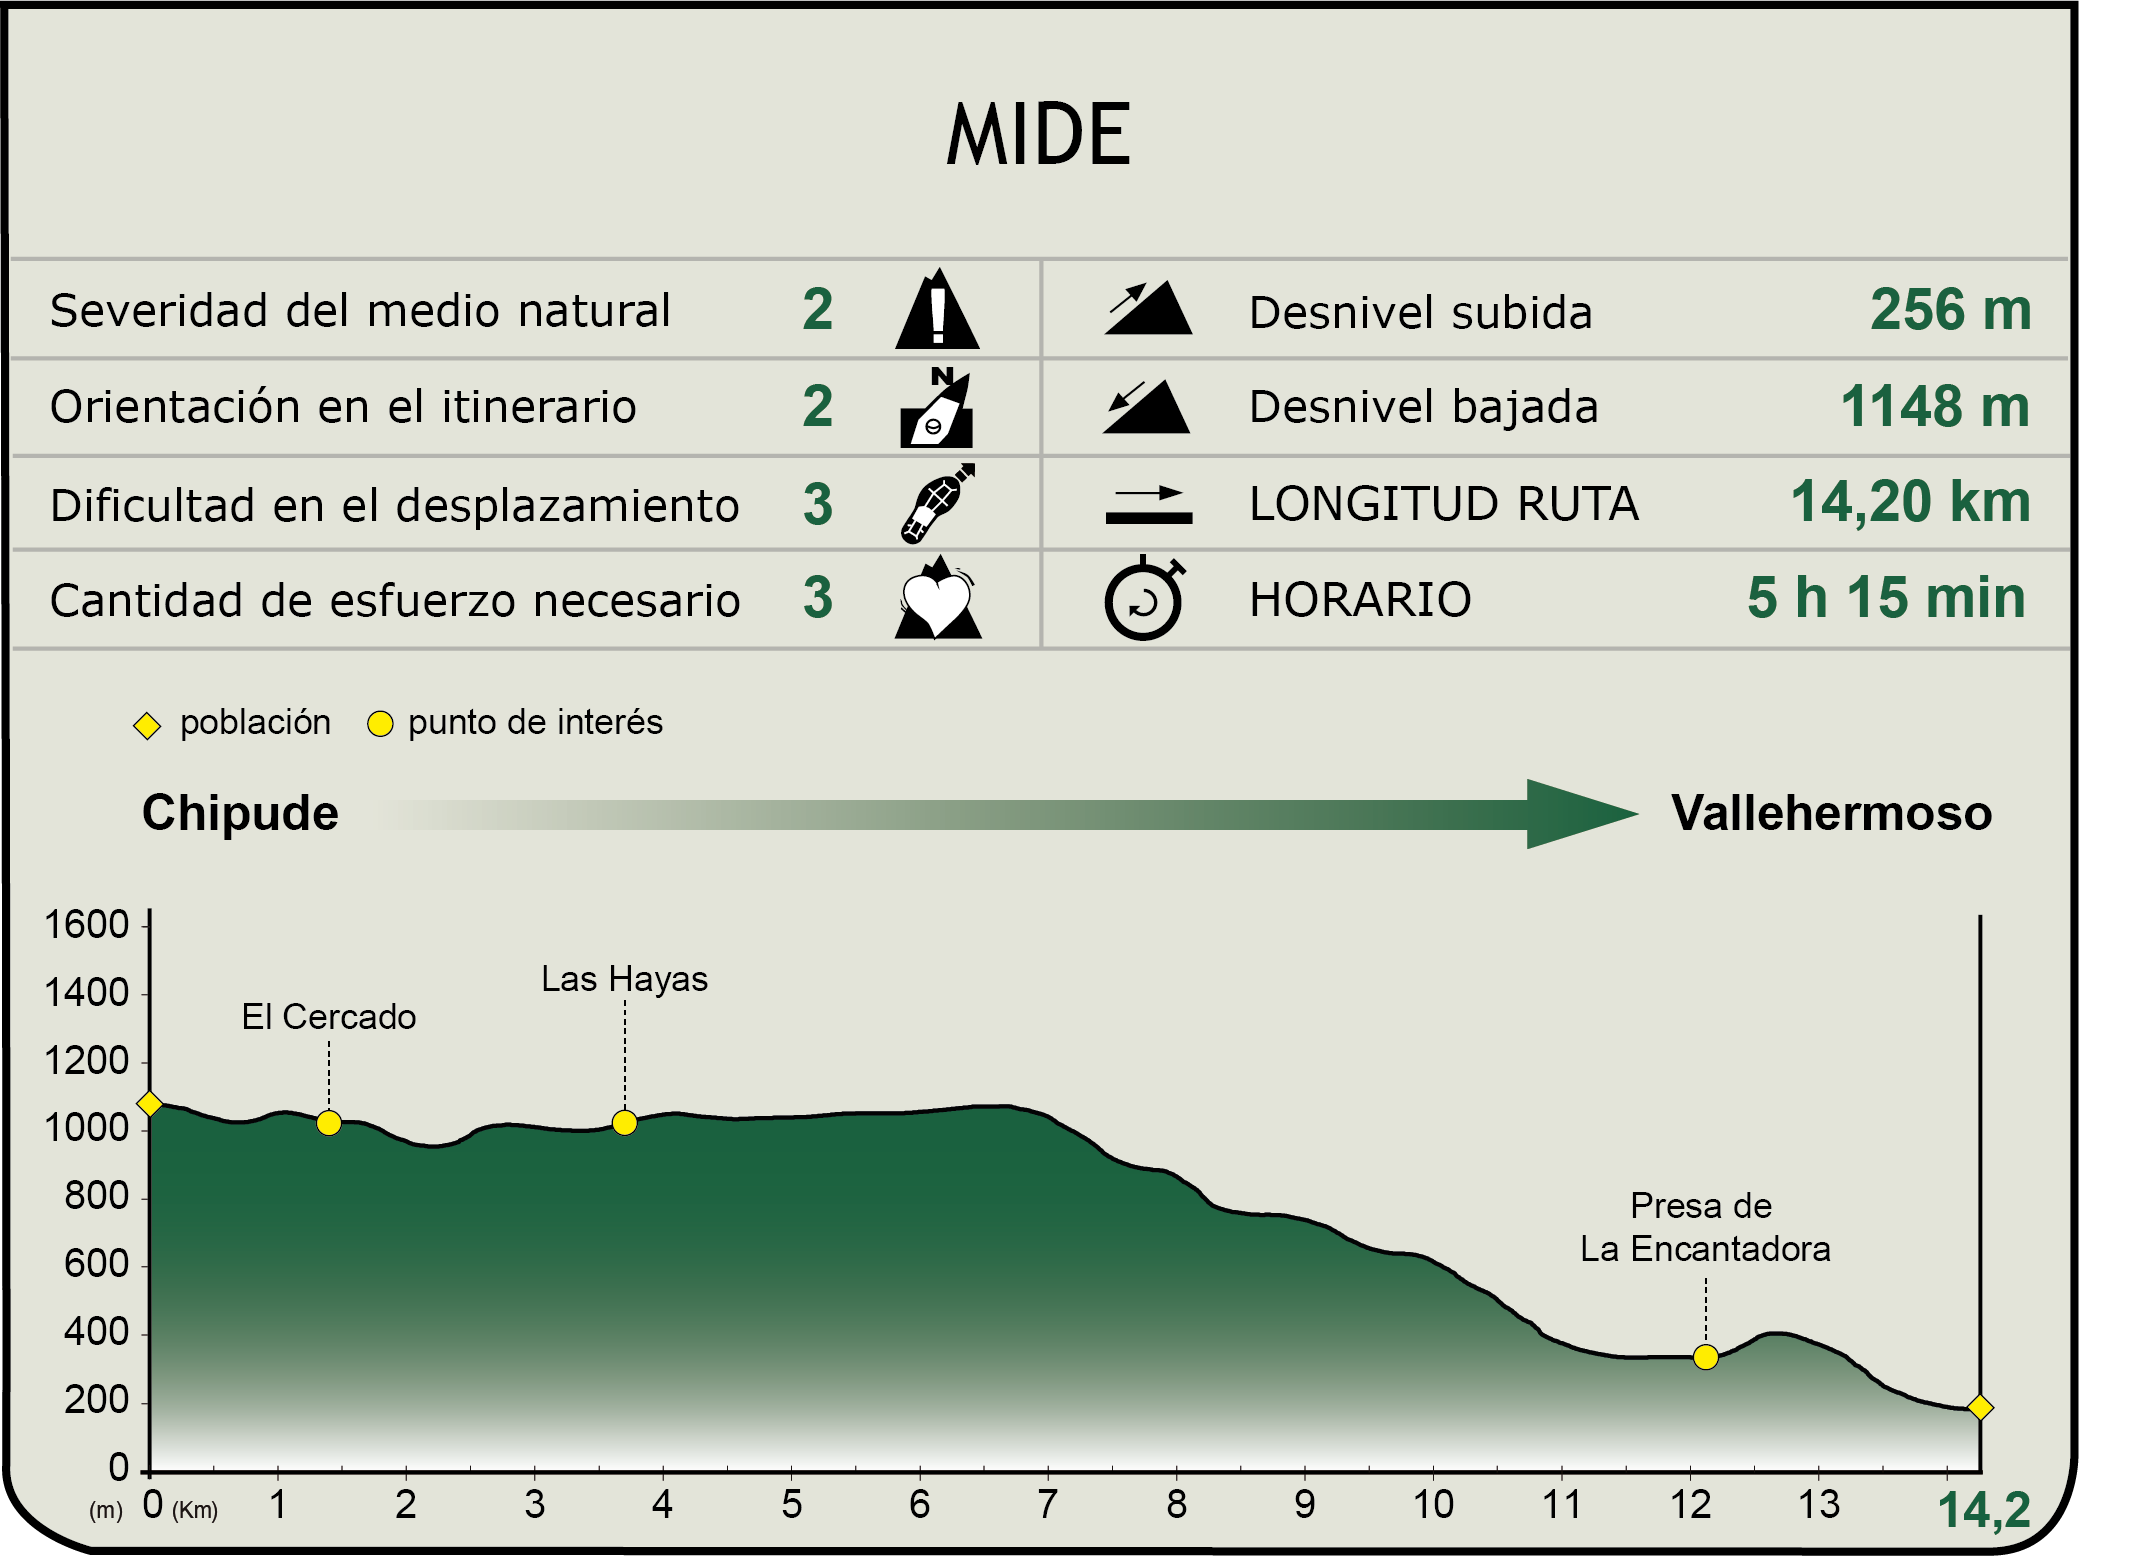2145x1556 pixels.
Task: Click the 3 km axis label
Action: tap(534, 1504)
